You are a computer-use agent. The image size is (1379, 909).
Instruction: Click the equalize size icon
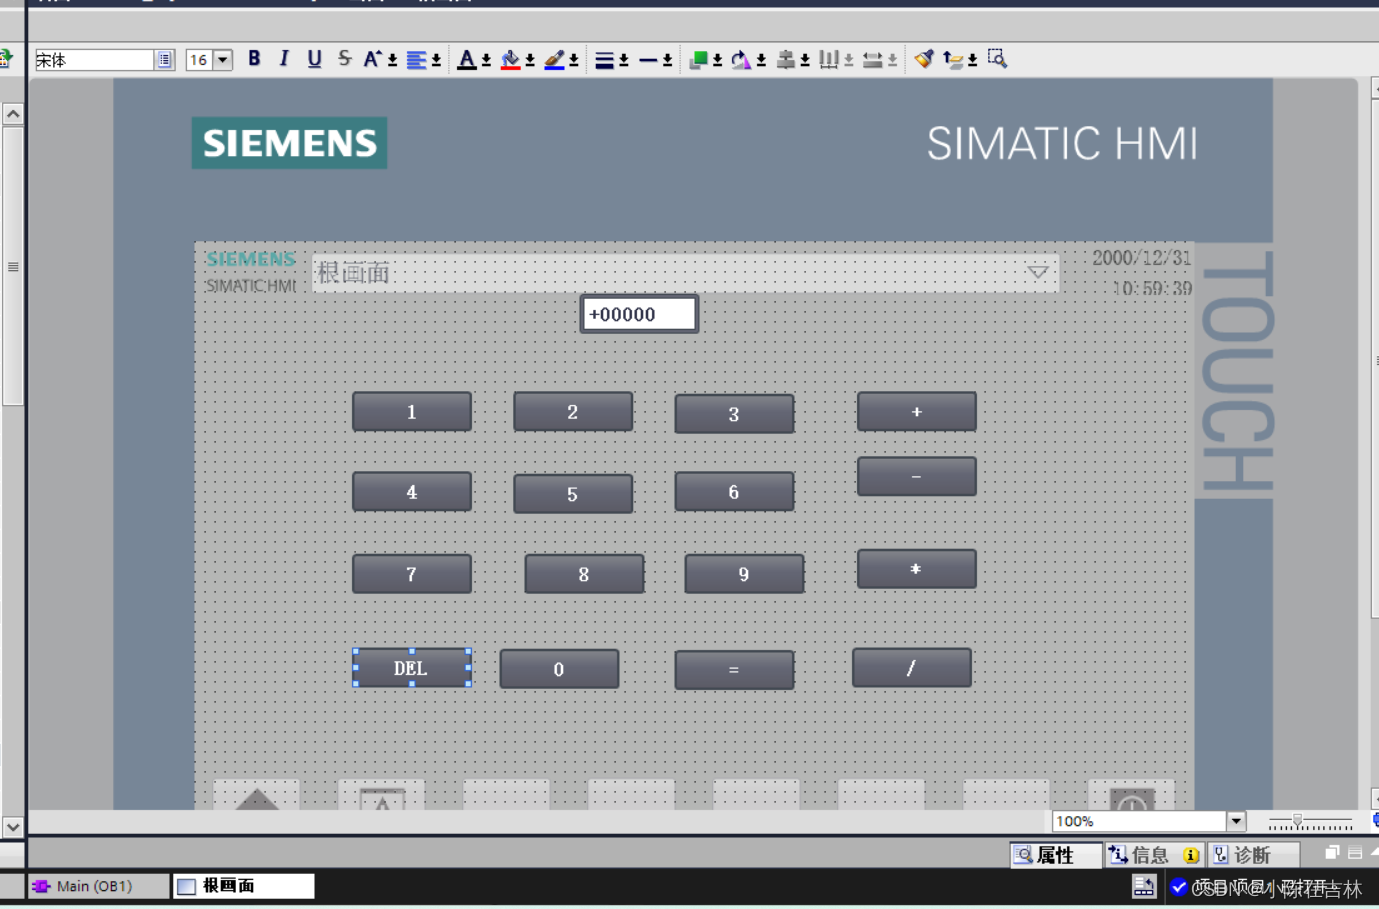point(872,60)
